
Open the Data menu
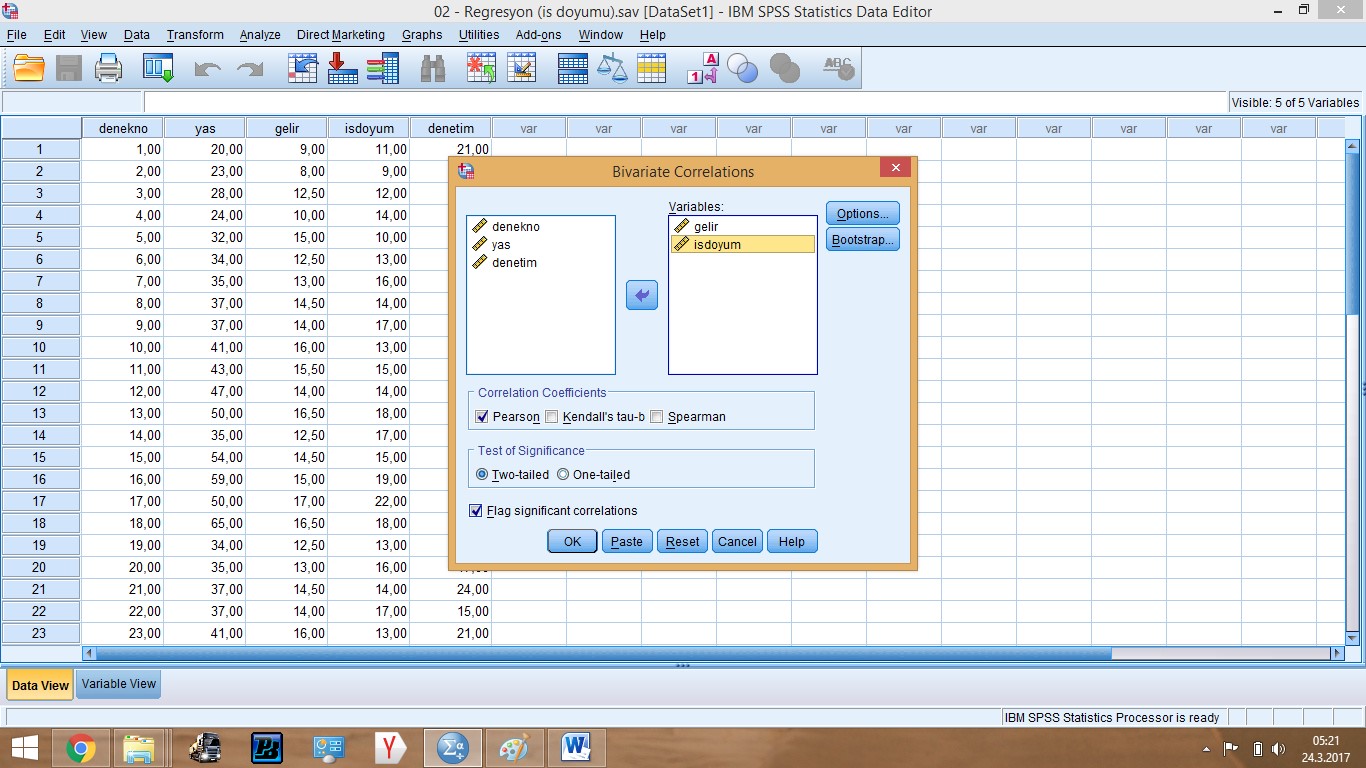click(137, 35)
